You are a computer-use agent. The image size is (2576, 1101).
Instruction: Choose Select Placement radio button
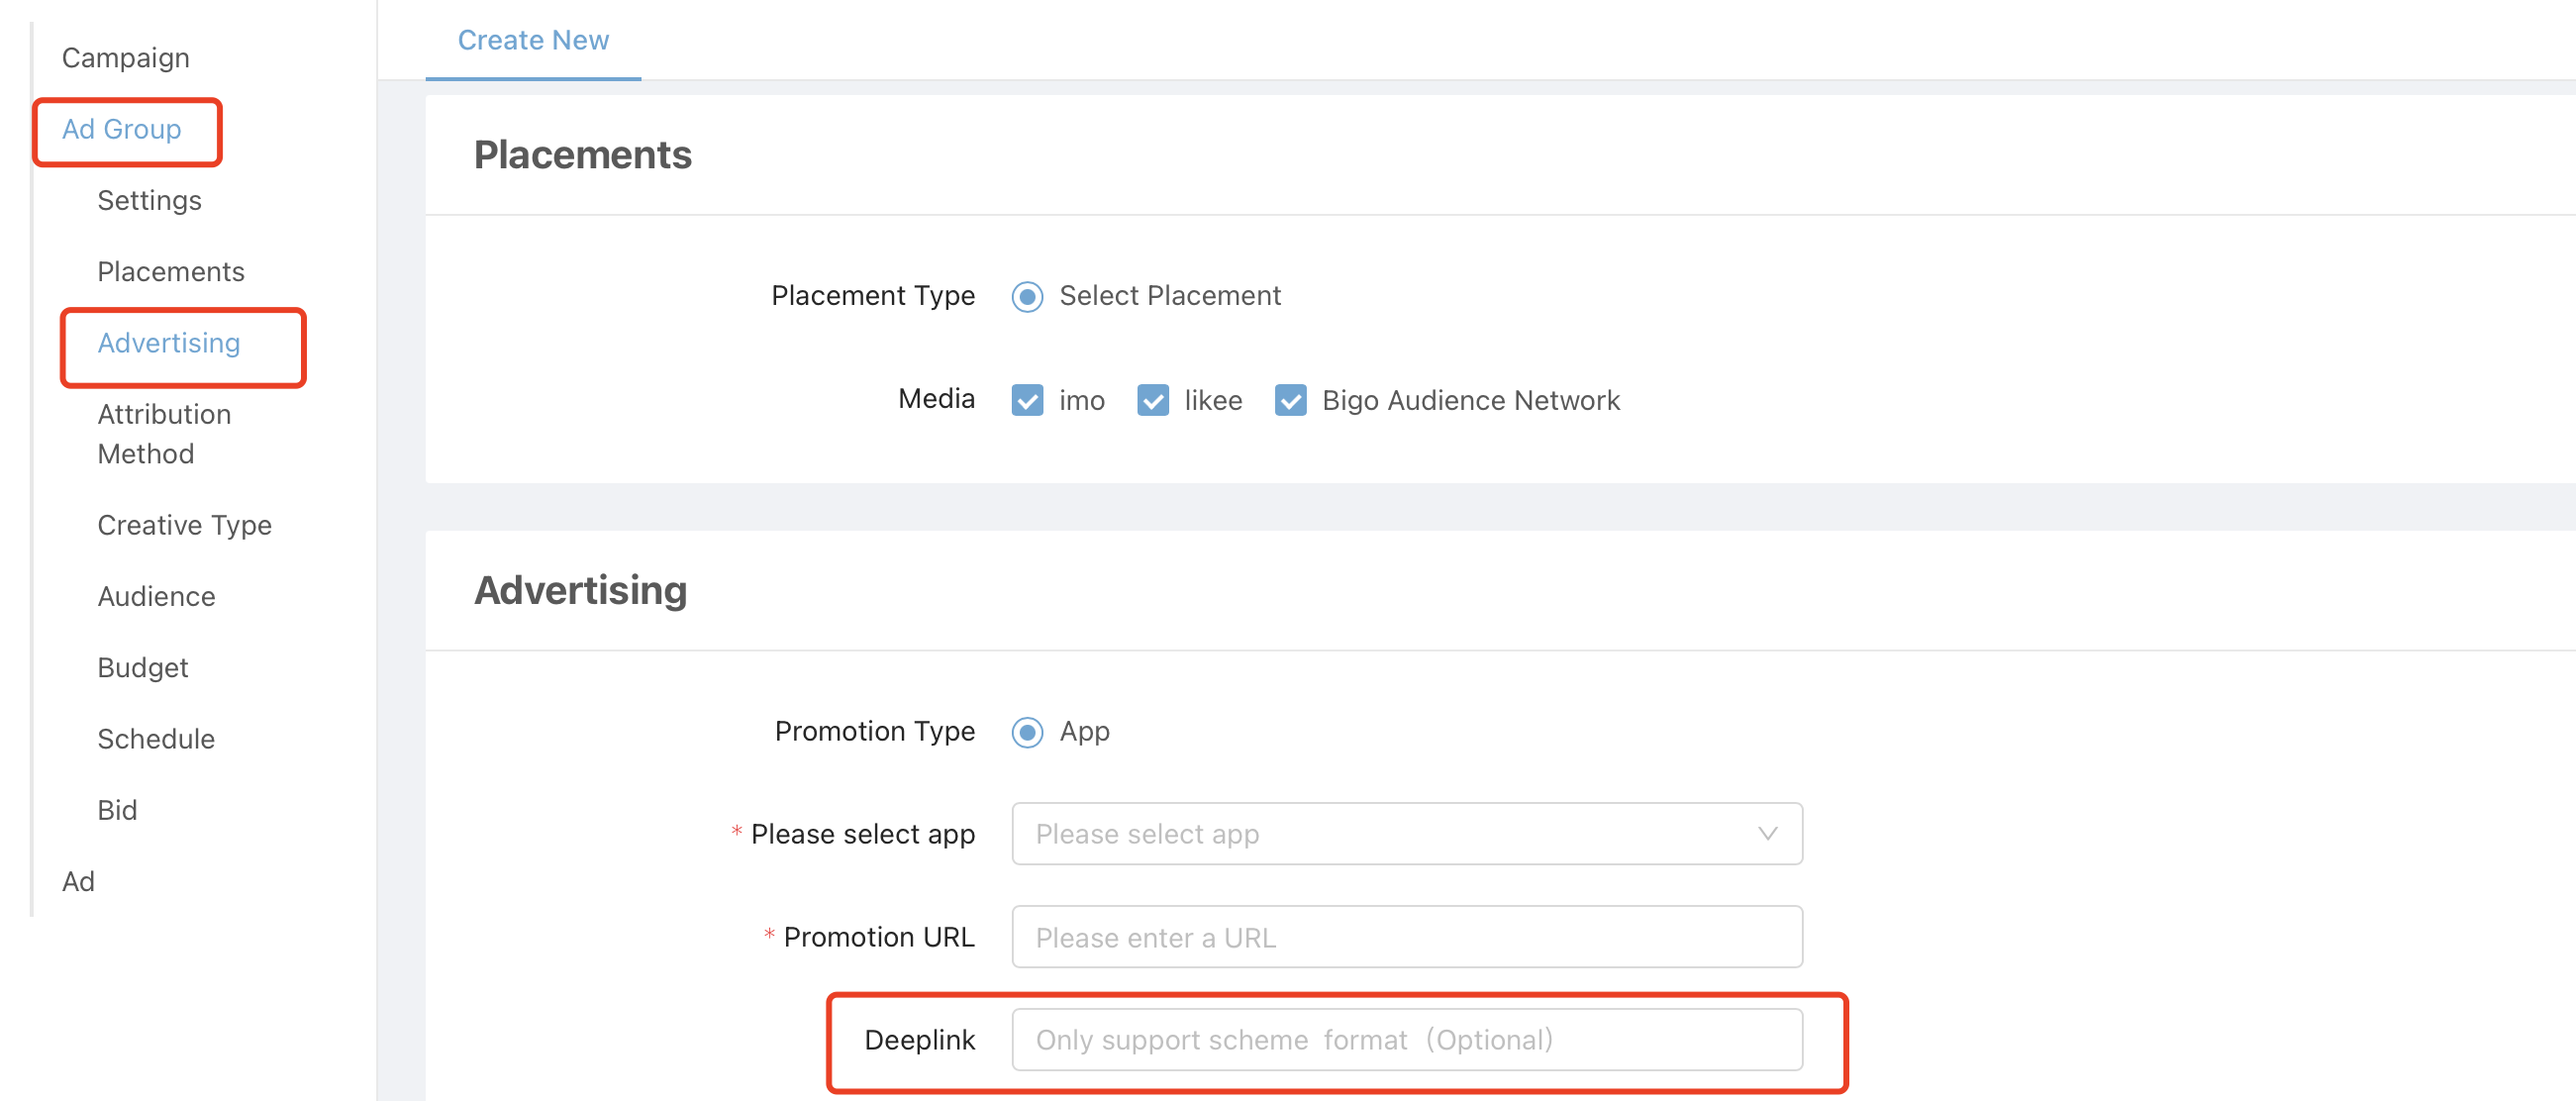(x=1027, y=296)
